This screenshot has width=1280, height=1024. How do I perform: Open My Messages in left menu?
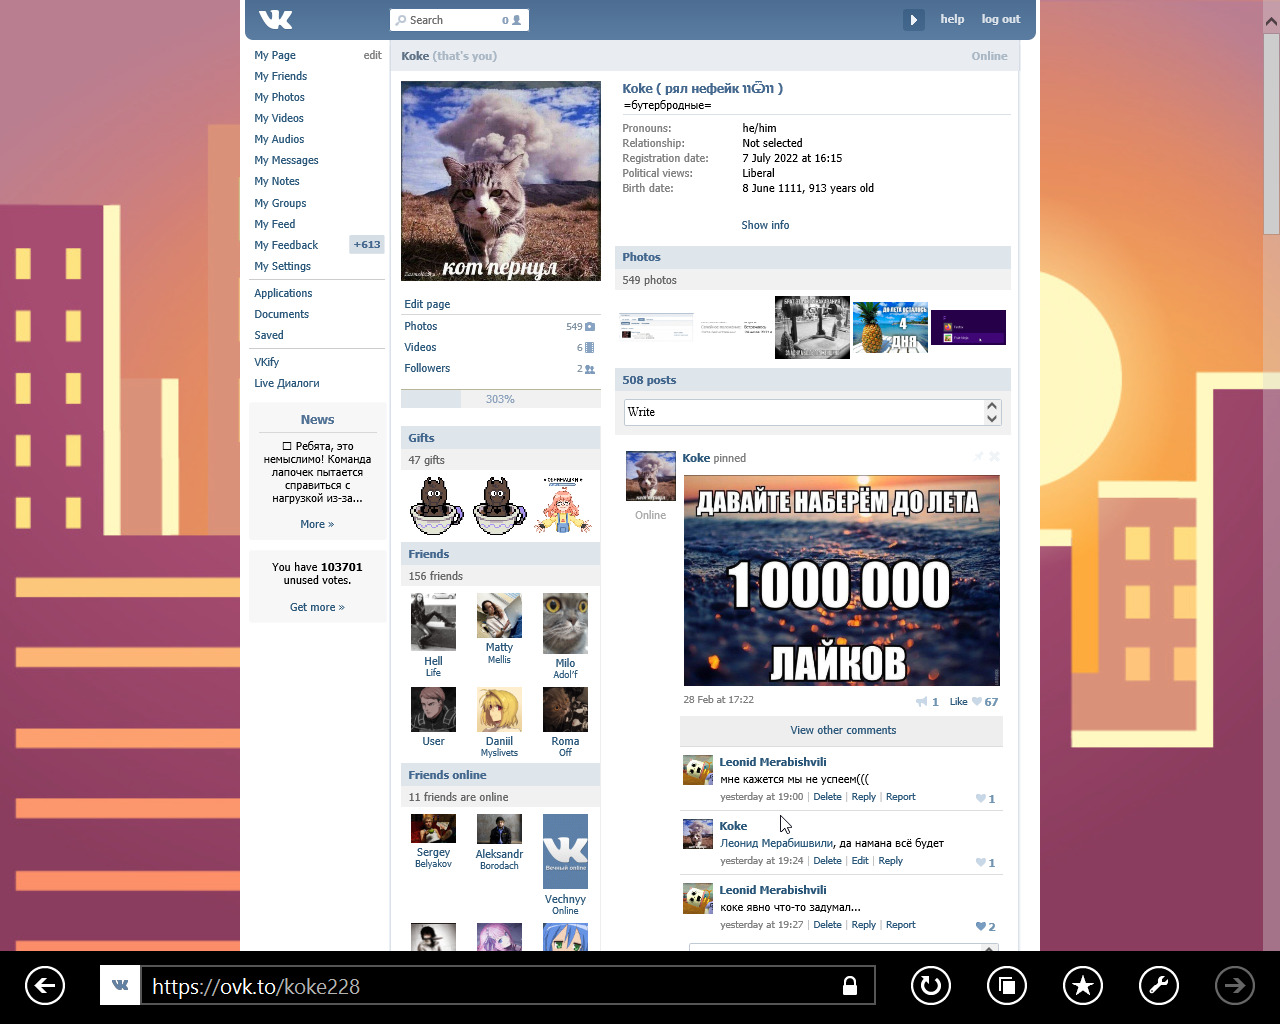pyautogui.click(x=286, y=160)
